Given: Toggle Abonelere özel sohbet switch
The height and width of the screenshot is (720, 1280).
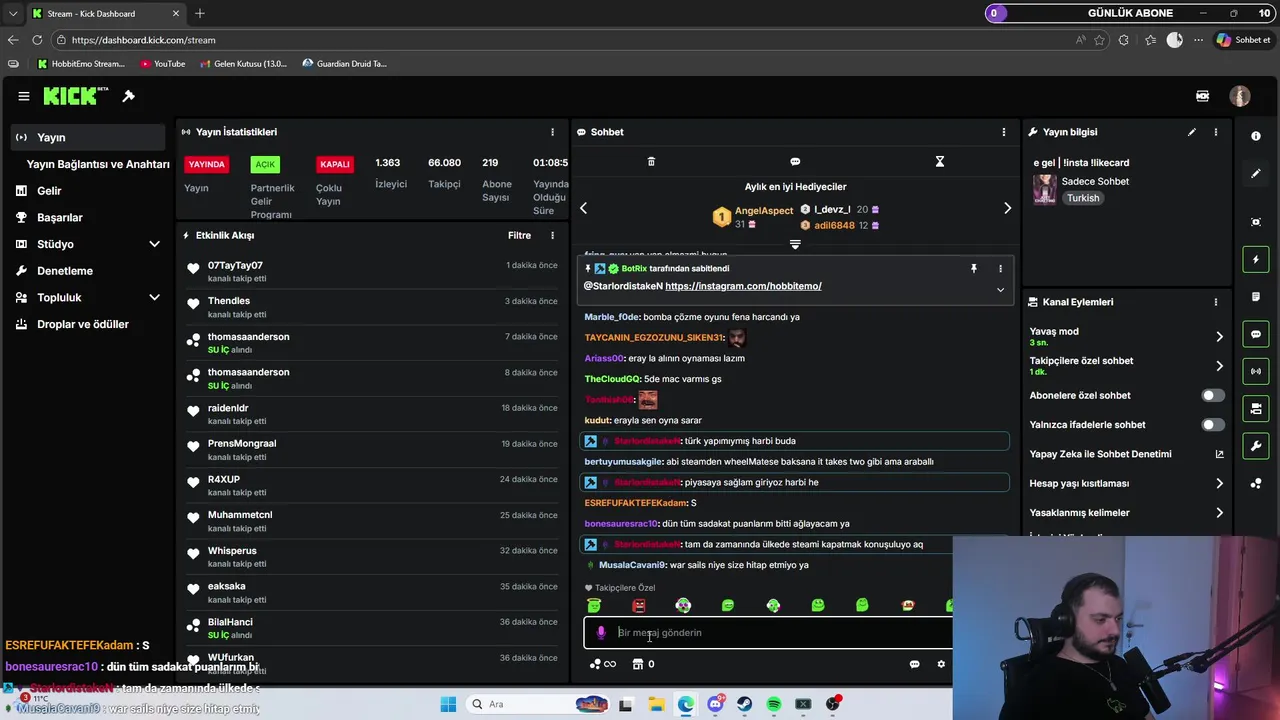Looking at the screenshot, I should [x=1212, y=395].
